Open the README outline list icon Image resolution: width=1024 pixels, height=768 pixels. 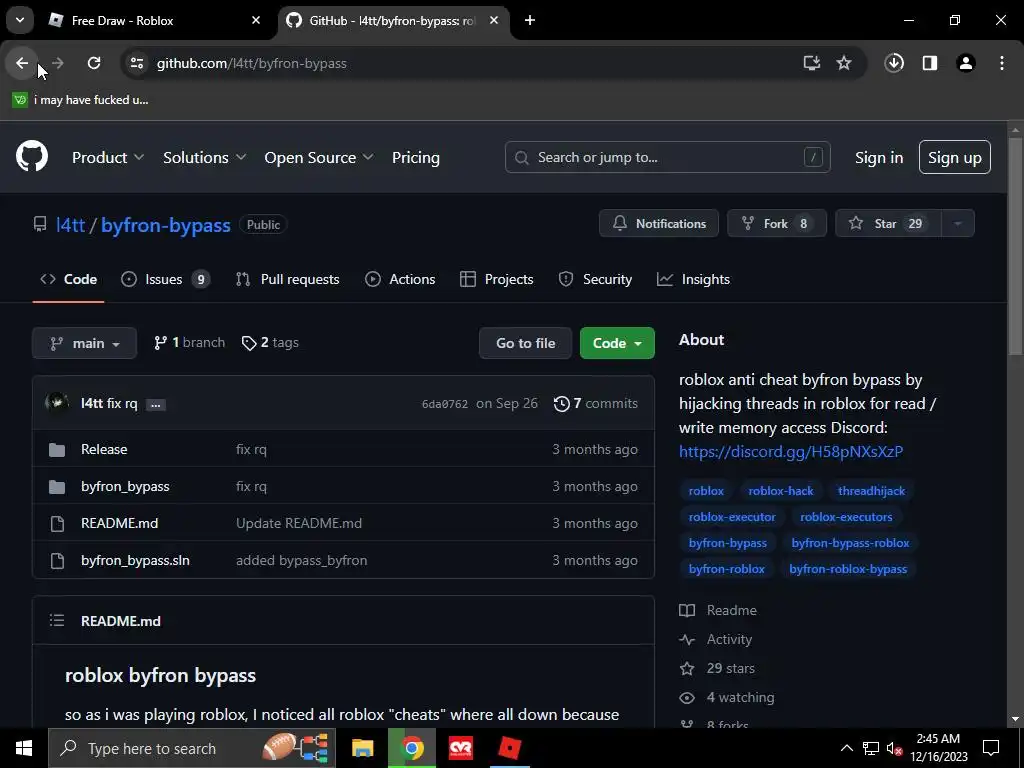click(x=57, y=620)
